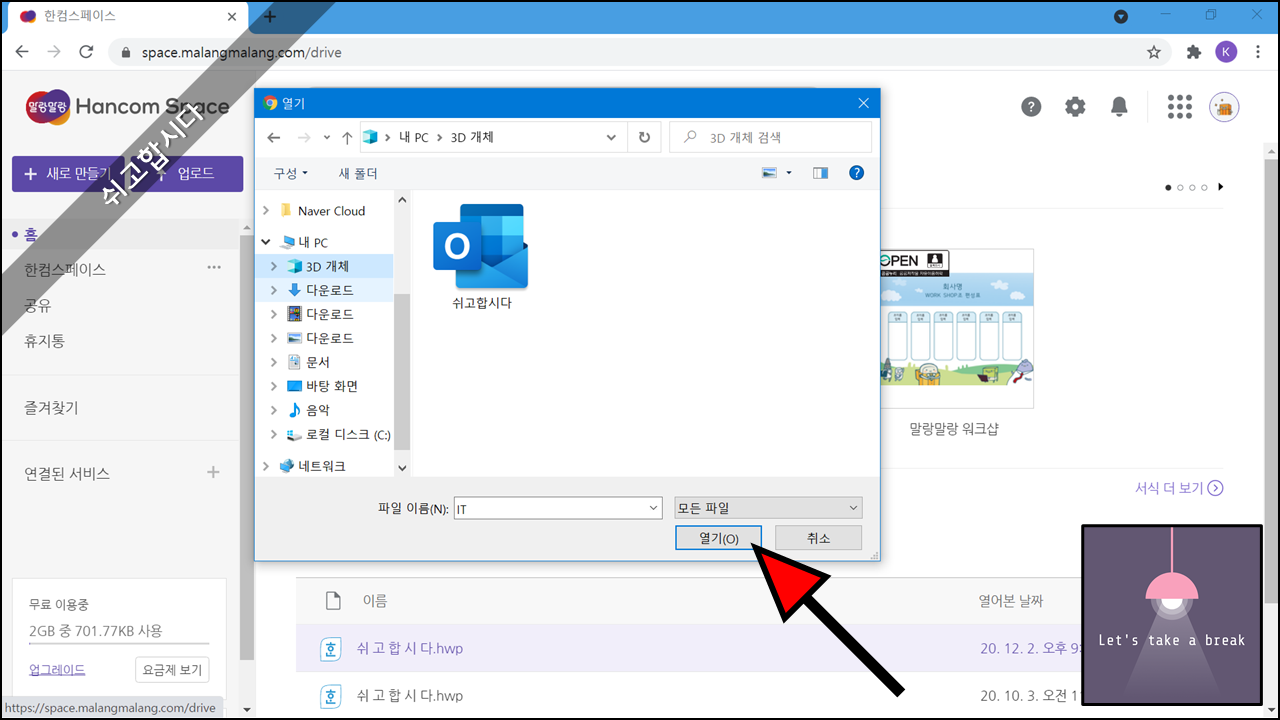
Task: Collapse the 내 PC tree node
Action: 266,242
